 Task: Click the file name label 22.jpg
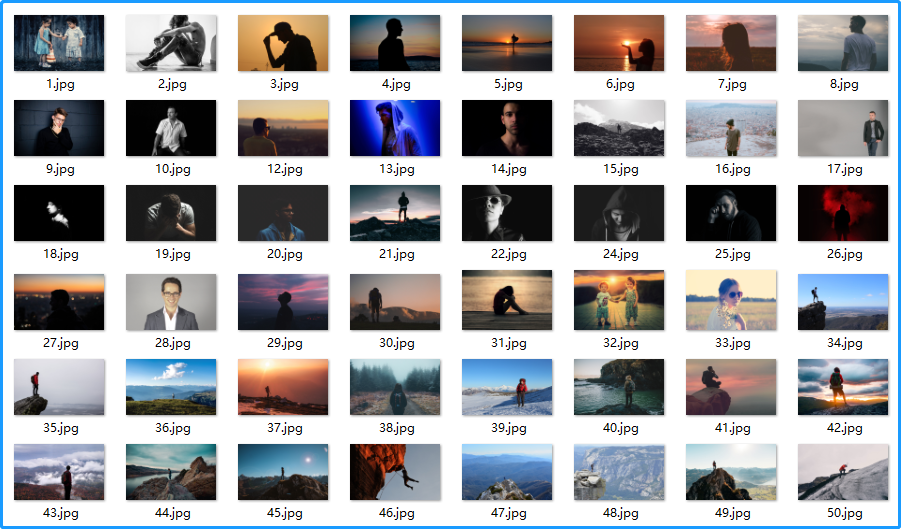[x=508, y=254]
